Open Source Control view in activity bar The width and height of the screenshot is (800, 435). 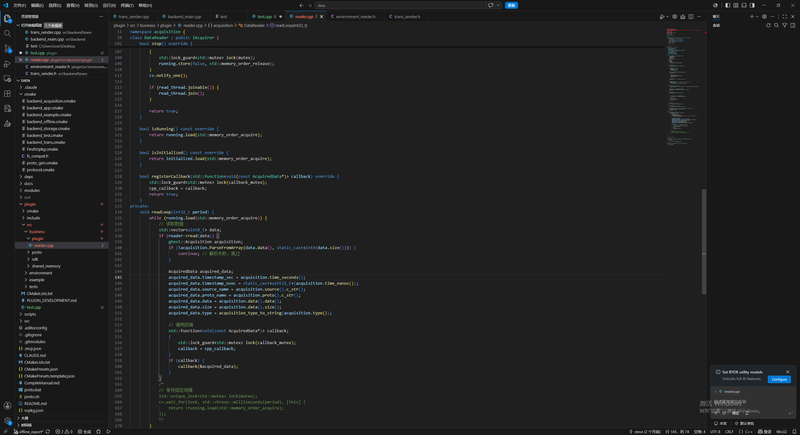coord(7,48)
